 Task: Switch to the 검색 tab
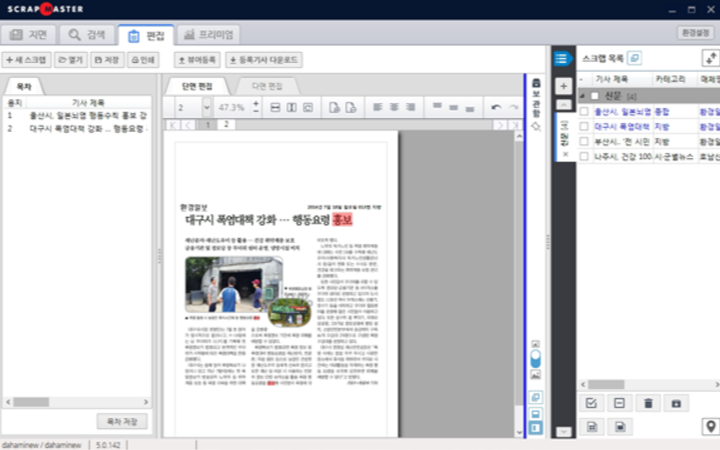[x=87, y=35]
